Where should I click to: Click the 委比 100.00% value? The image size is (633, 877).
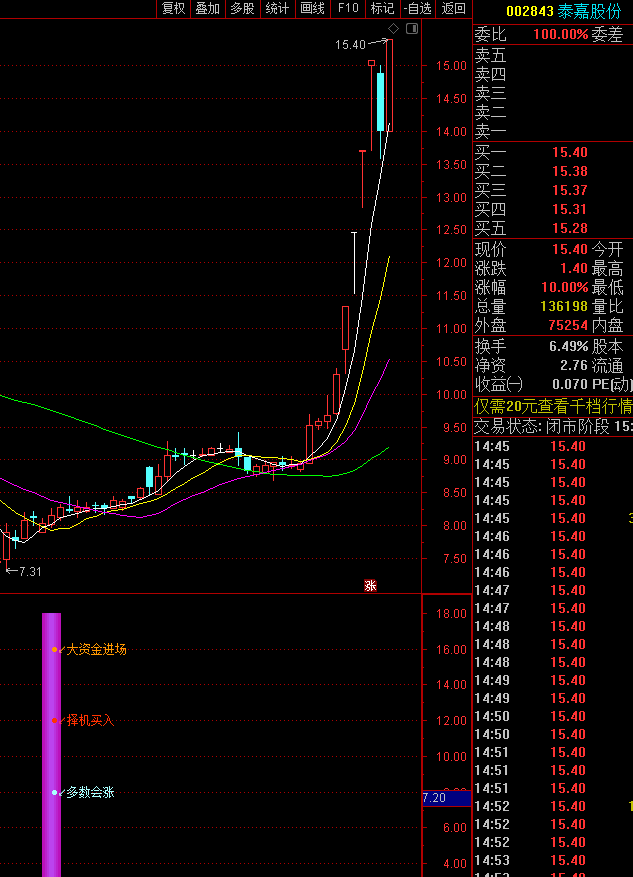coord(560,34)
